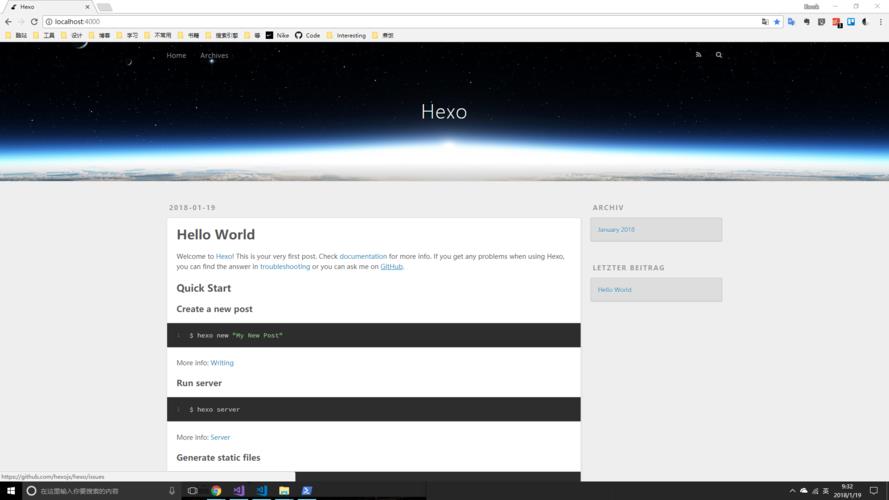This screenshot has width=889, height=500.
Task: Open the search icon in blog header
Action: click(x=718, y=55)
